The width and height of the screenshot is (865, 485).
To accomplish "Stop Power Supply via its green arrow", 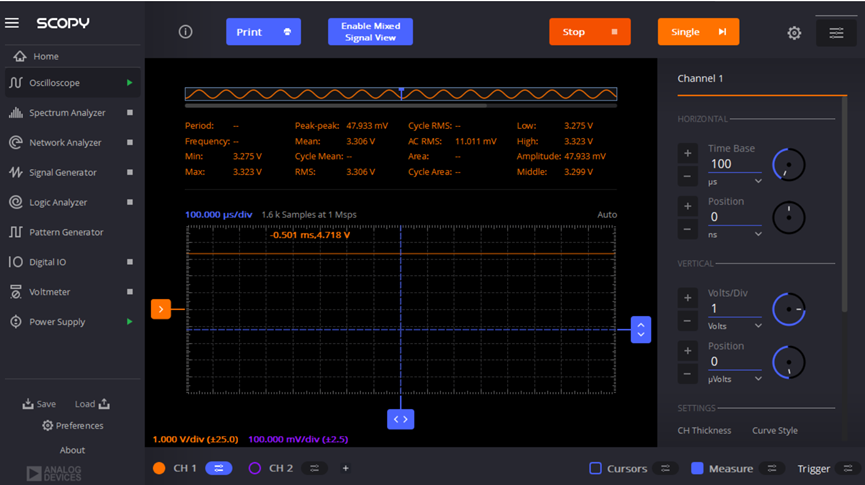I will (x=129, y=322).
